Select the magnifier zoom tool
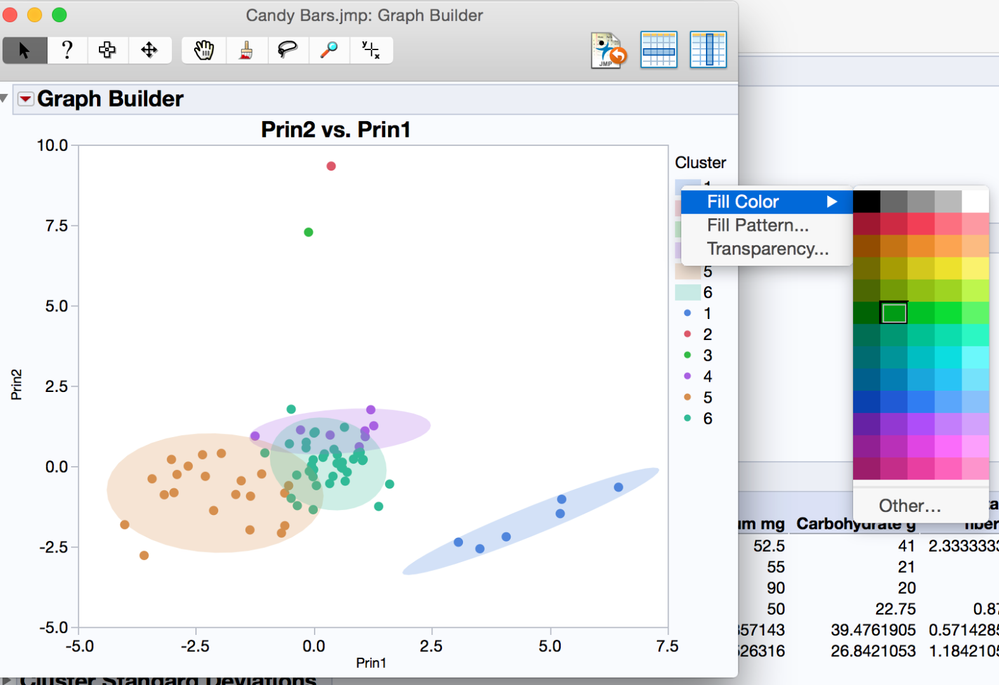 pyautogui.click(x=329, y=50)
